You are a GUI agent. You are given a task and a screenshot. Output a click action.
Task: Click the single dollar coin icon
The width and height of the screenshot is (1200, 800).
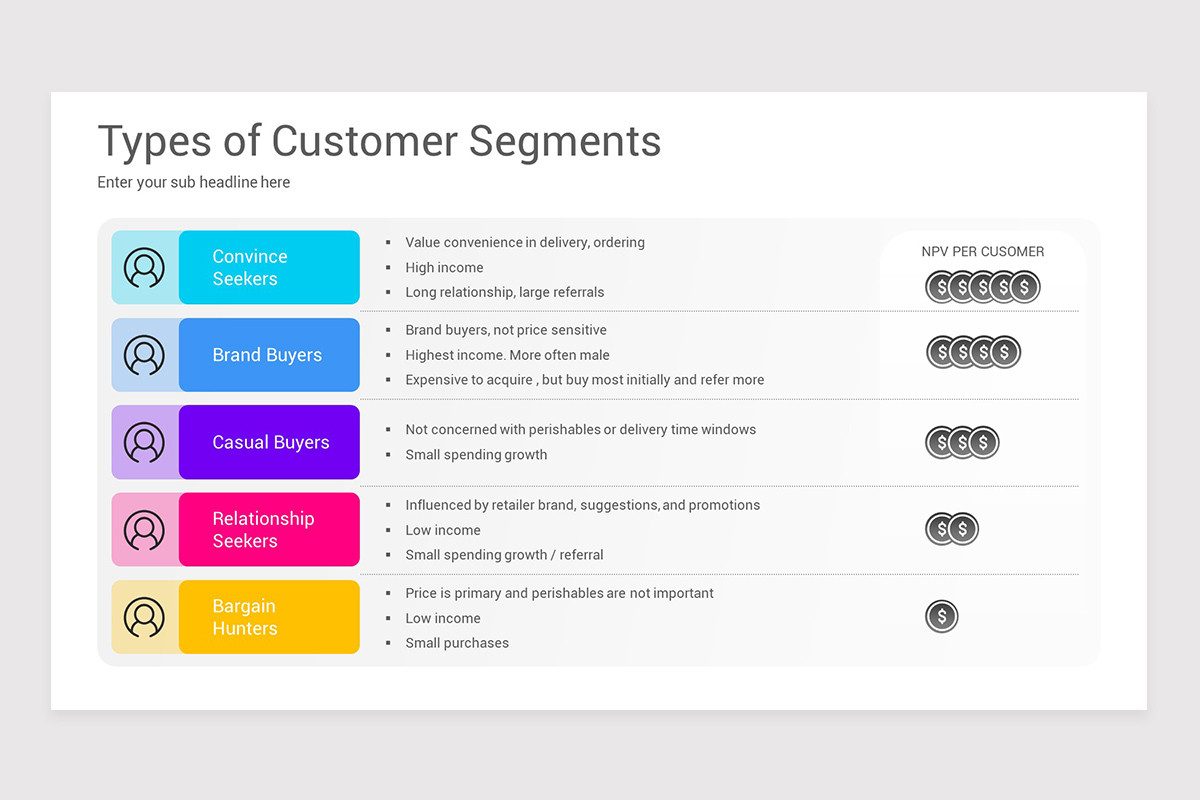pyautogui.click(x=942, y=616)
